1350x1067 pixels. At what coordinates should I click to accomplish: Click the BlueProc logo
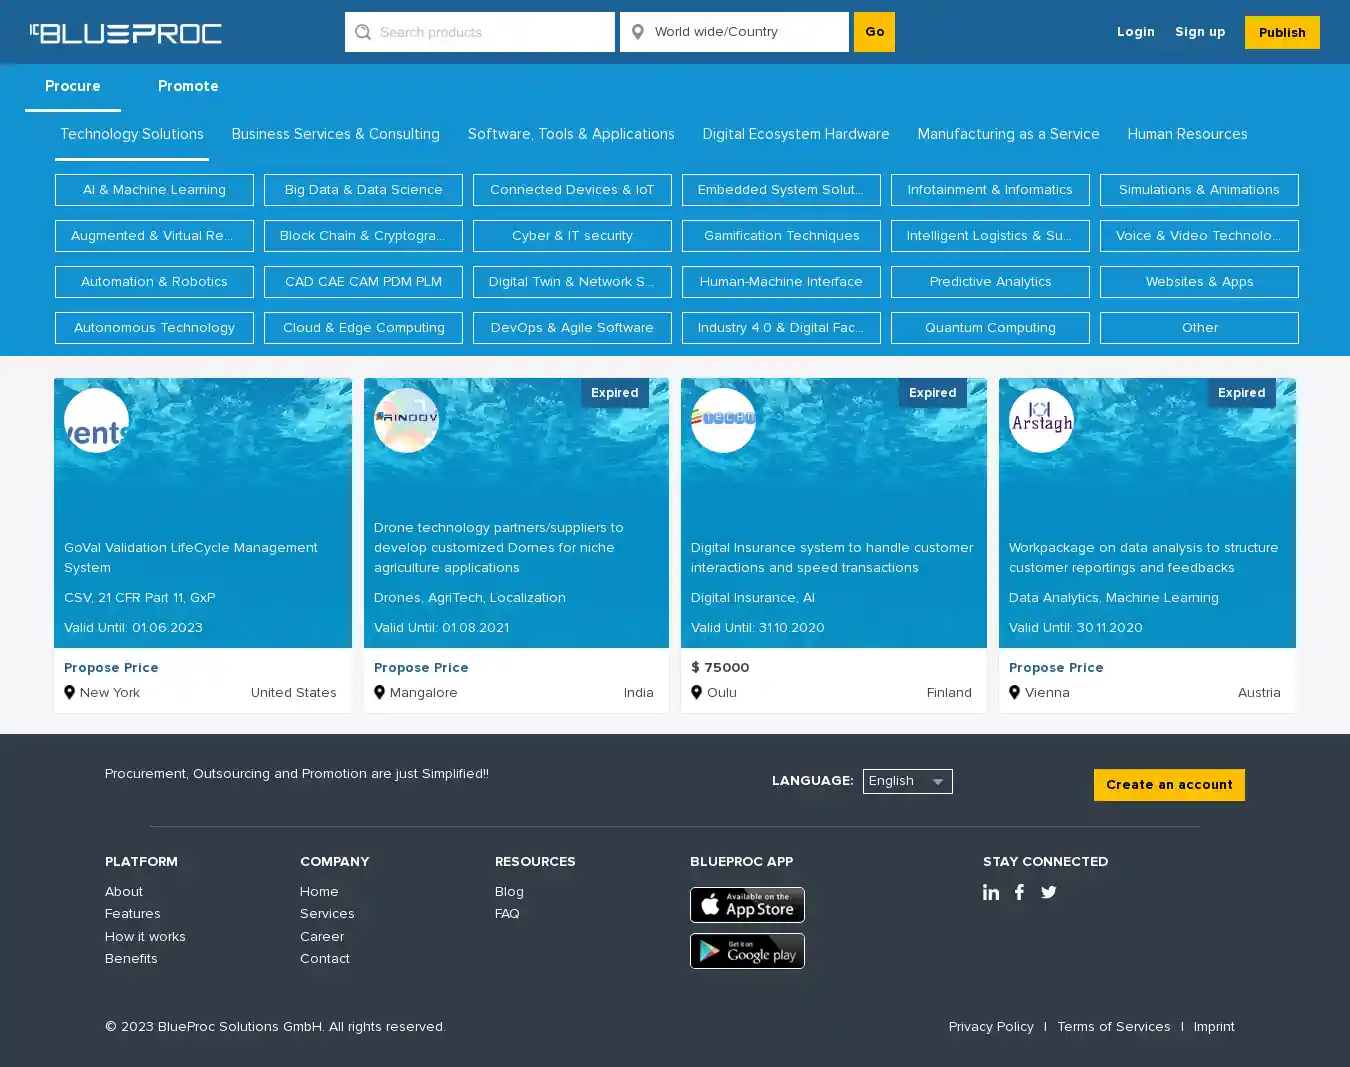pyautogui.click(x=126, y=33)
